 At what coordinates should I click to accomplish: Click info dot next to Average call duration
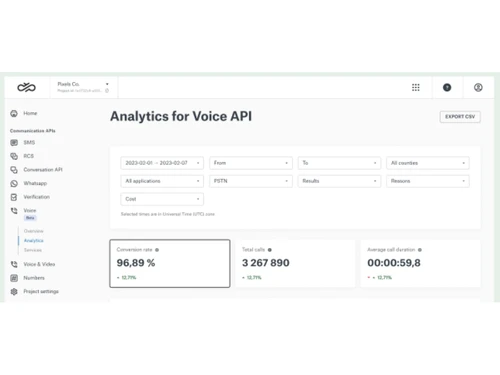click(x=420, y=250)
